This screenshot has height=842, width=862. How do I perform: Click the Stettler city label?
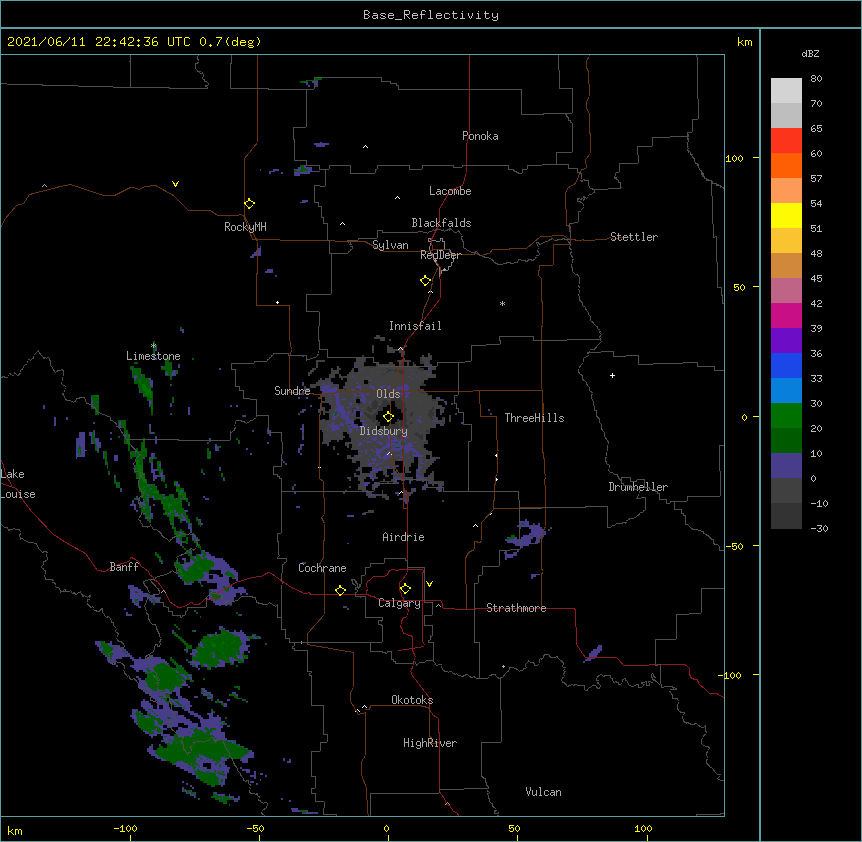coord(633,237)
